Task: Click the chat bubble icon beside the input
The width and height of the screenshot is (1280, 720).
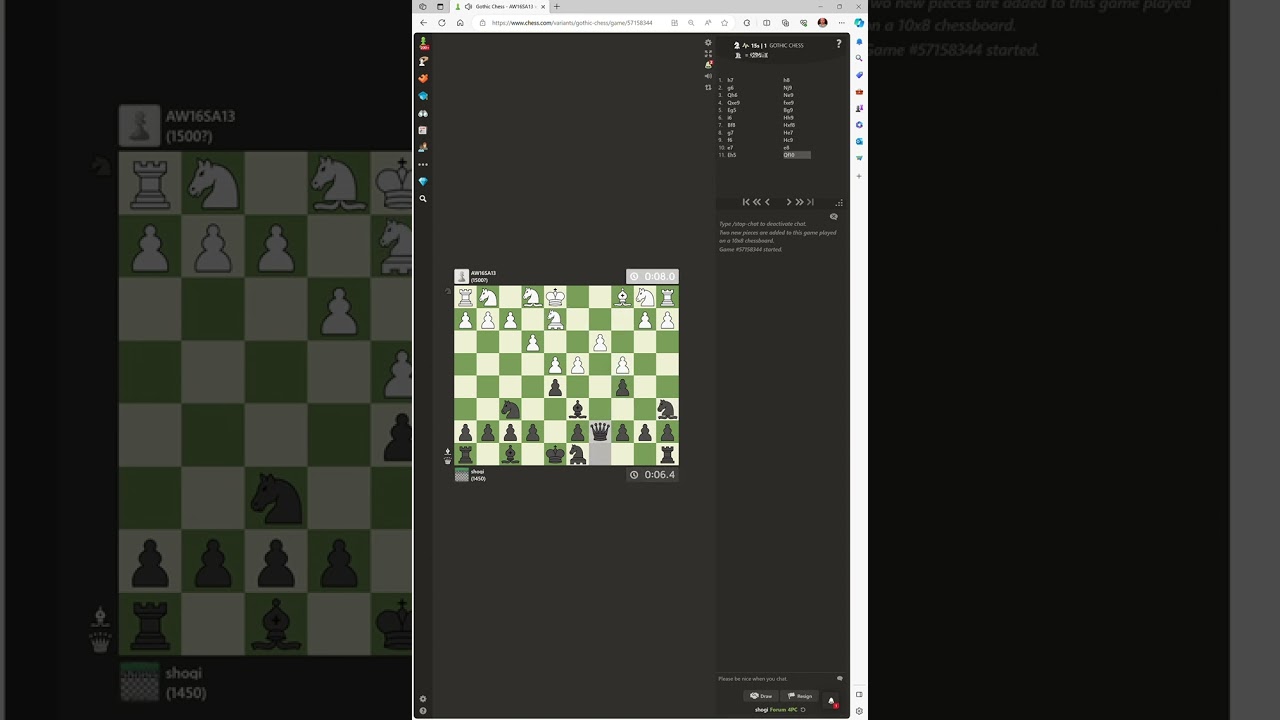Action: 840,679
